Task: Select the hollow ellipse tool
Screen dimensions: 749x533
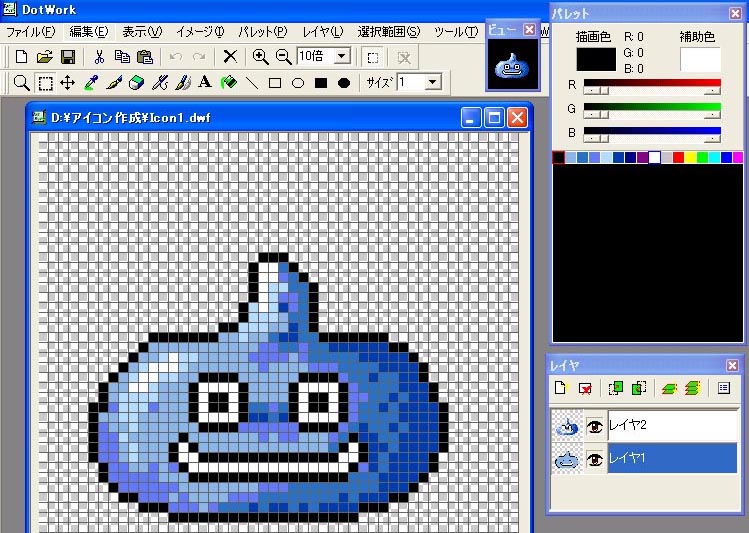Action: 298,83
